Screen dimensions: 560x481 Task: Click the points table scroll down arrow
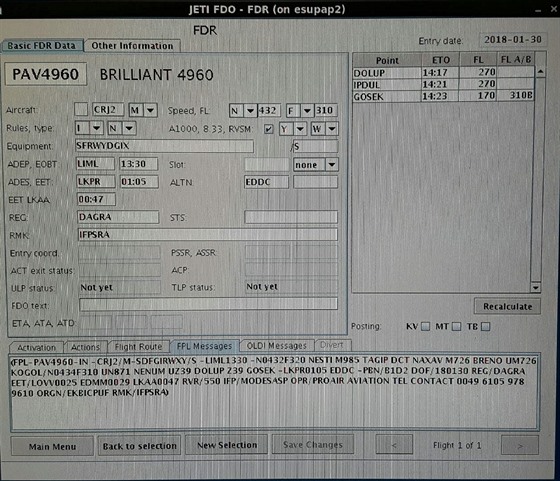(x=535, y=287)
